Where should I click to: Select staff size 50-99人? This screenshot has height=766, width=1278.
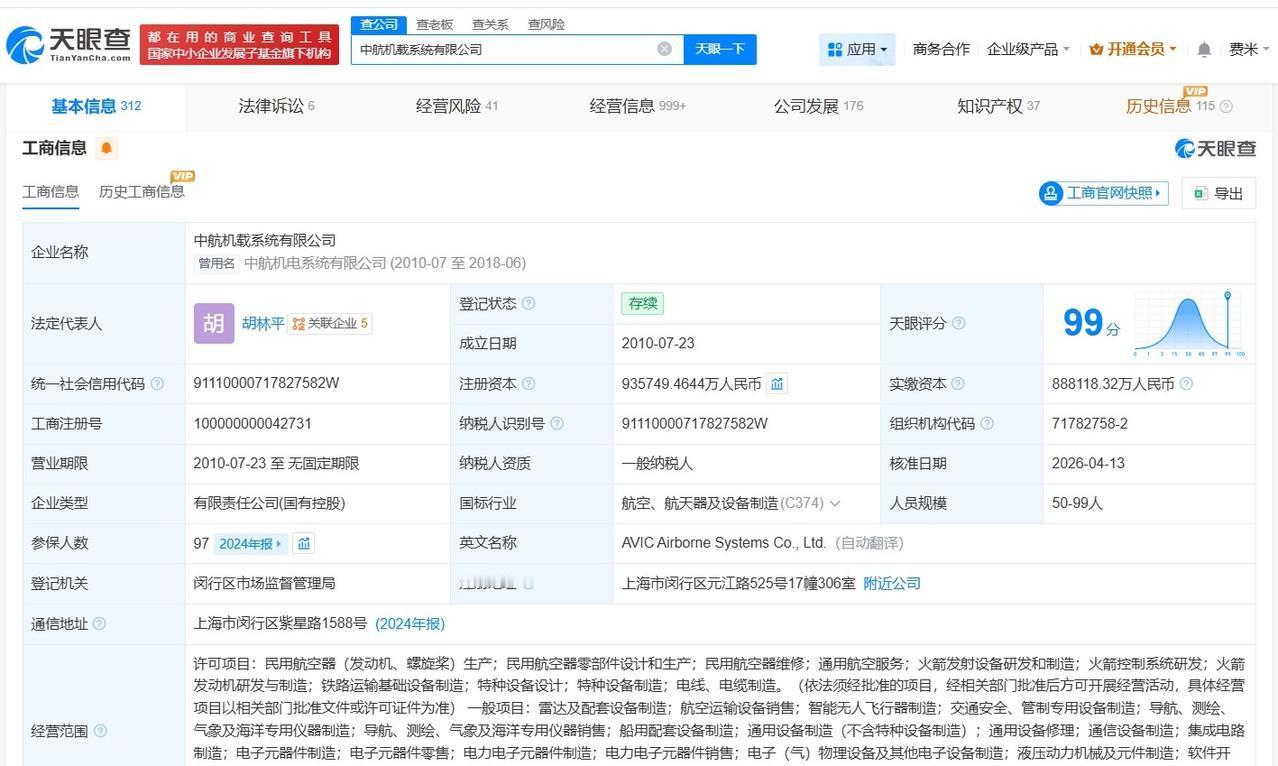1077,504
